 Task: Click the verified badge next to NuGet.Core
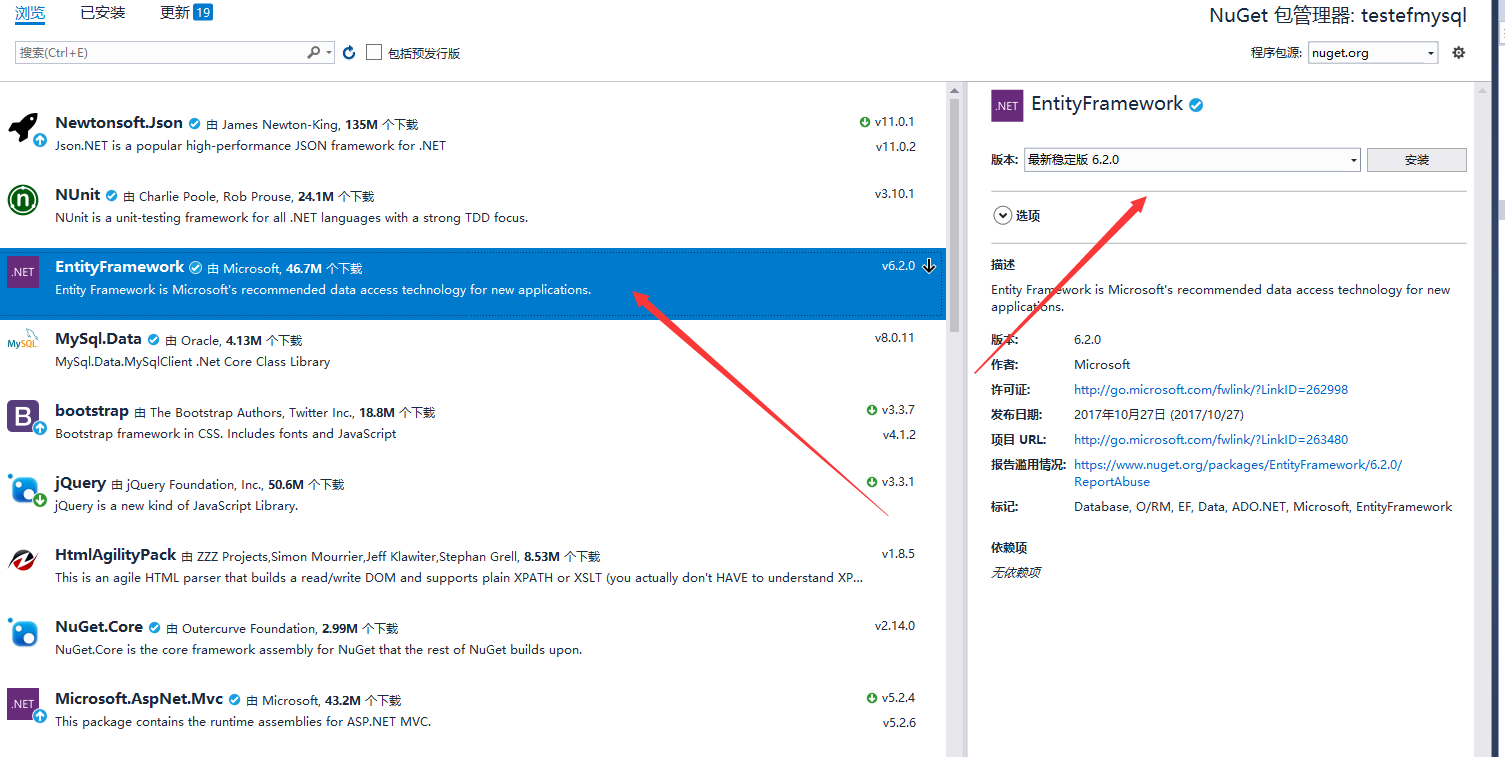click(x=154, y=628)
